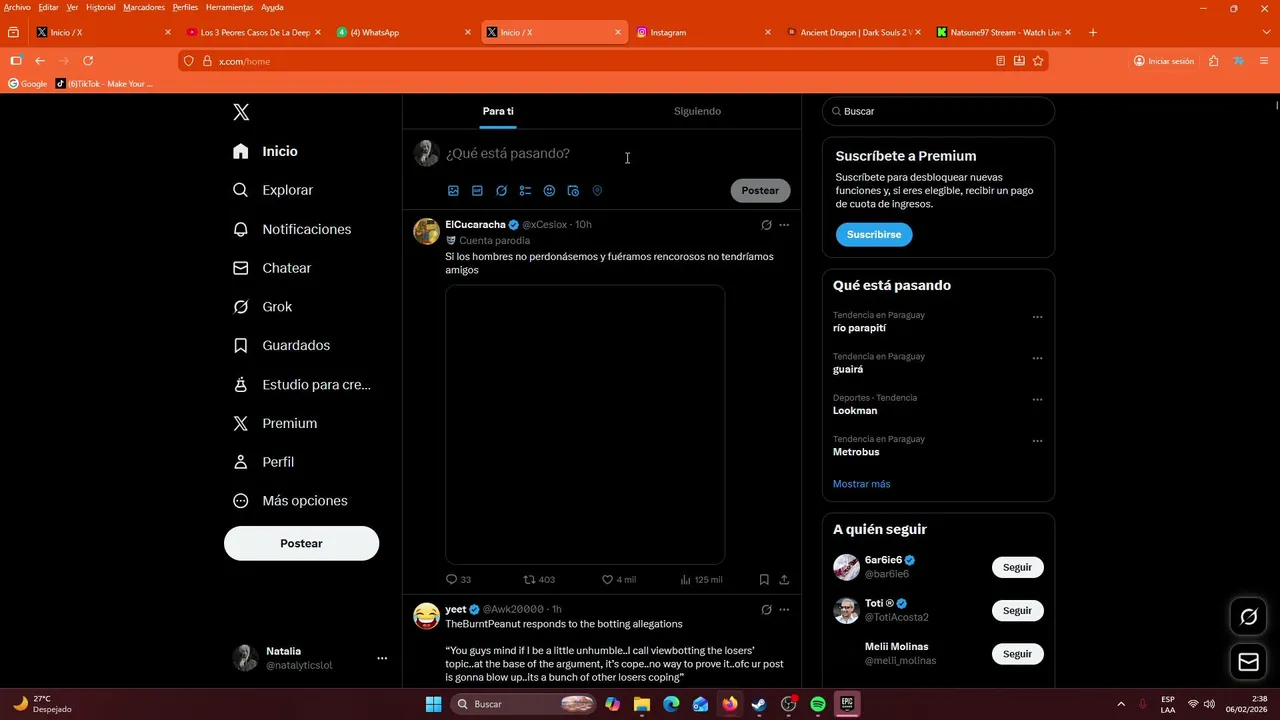This screenshot has height=720, width=1280.
Task: Click Iniciar sesión in Firefox toolbar
Action: 1164,61
